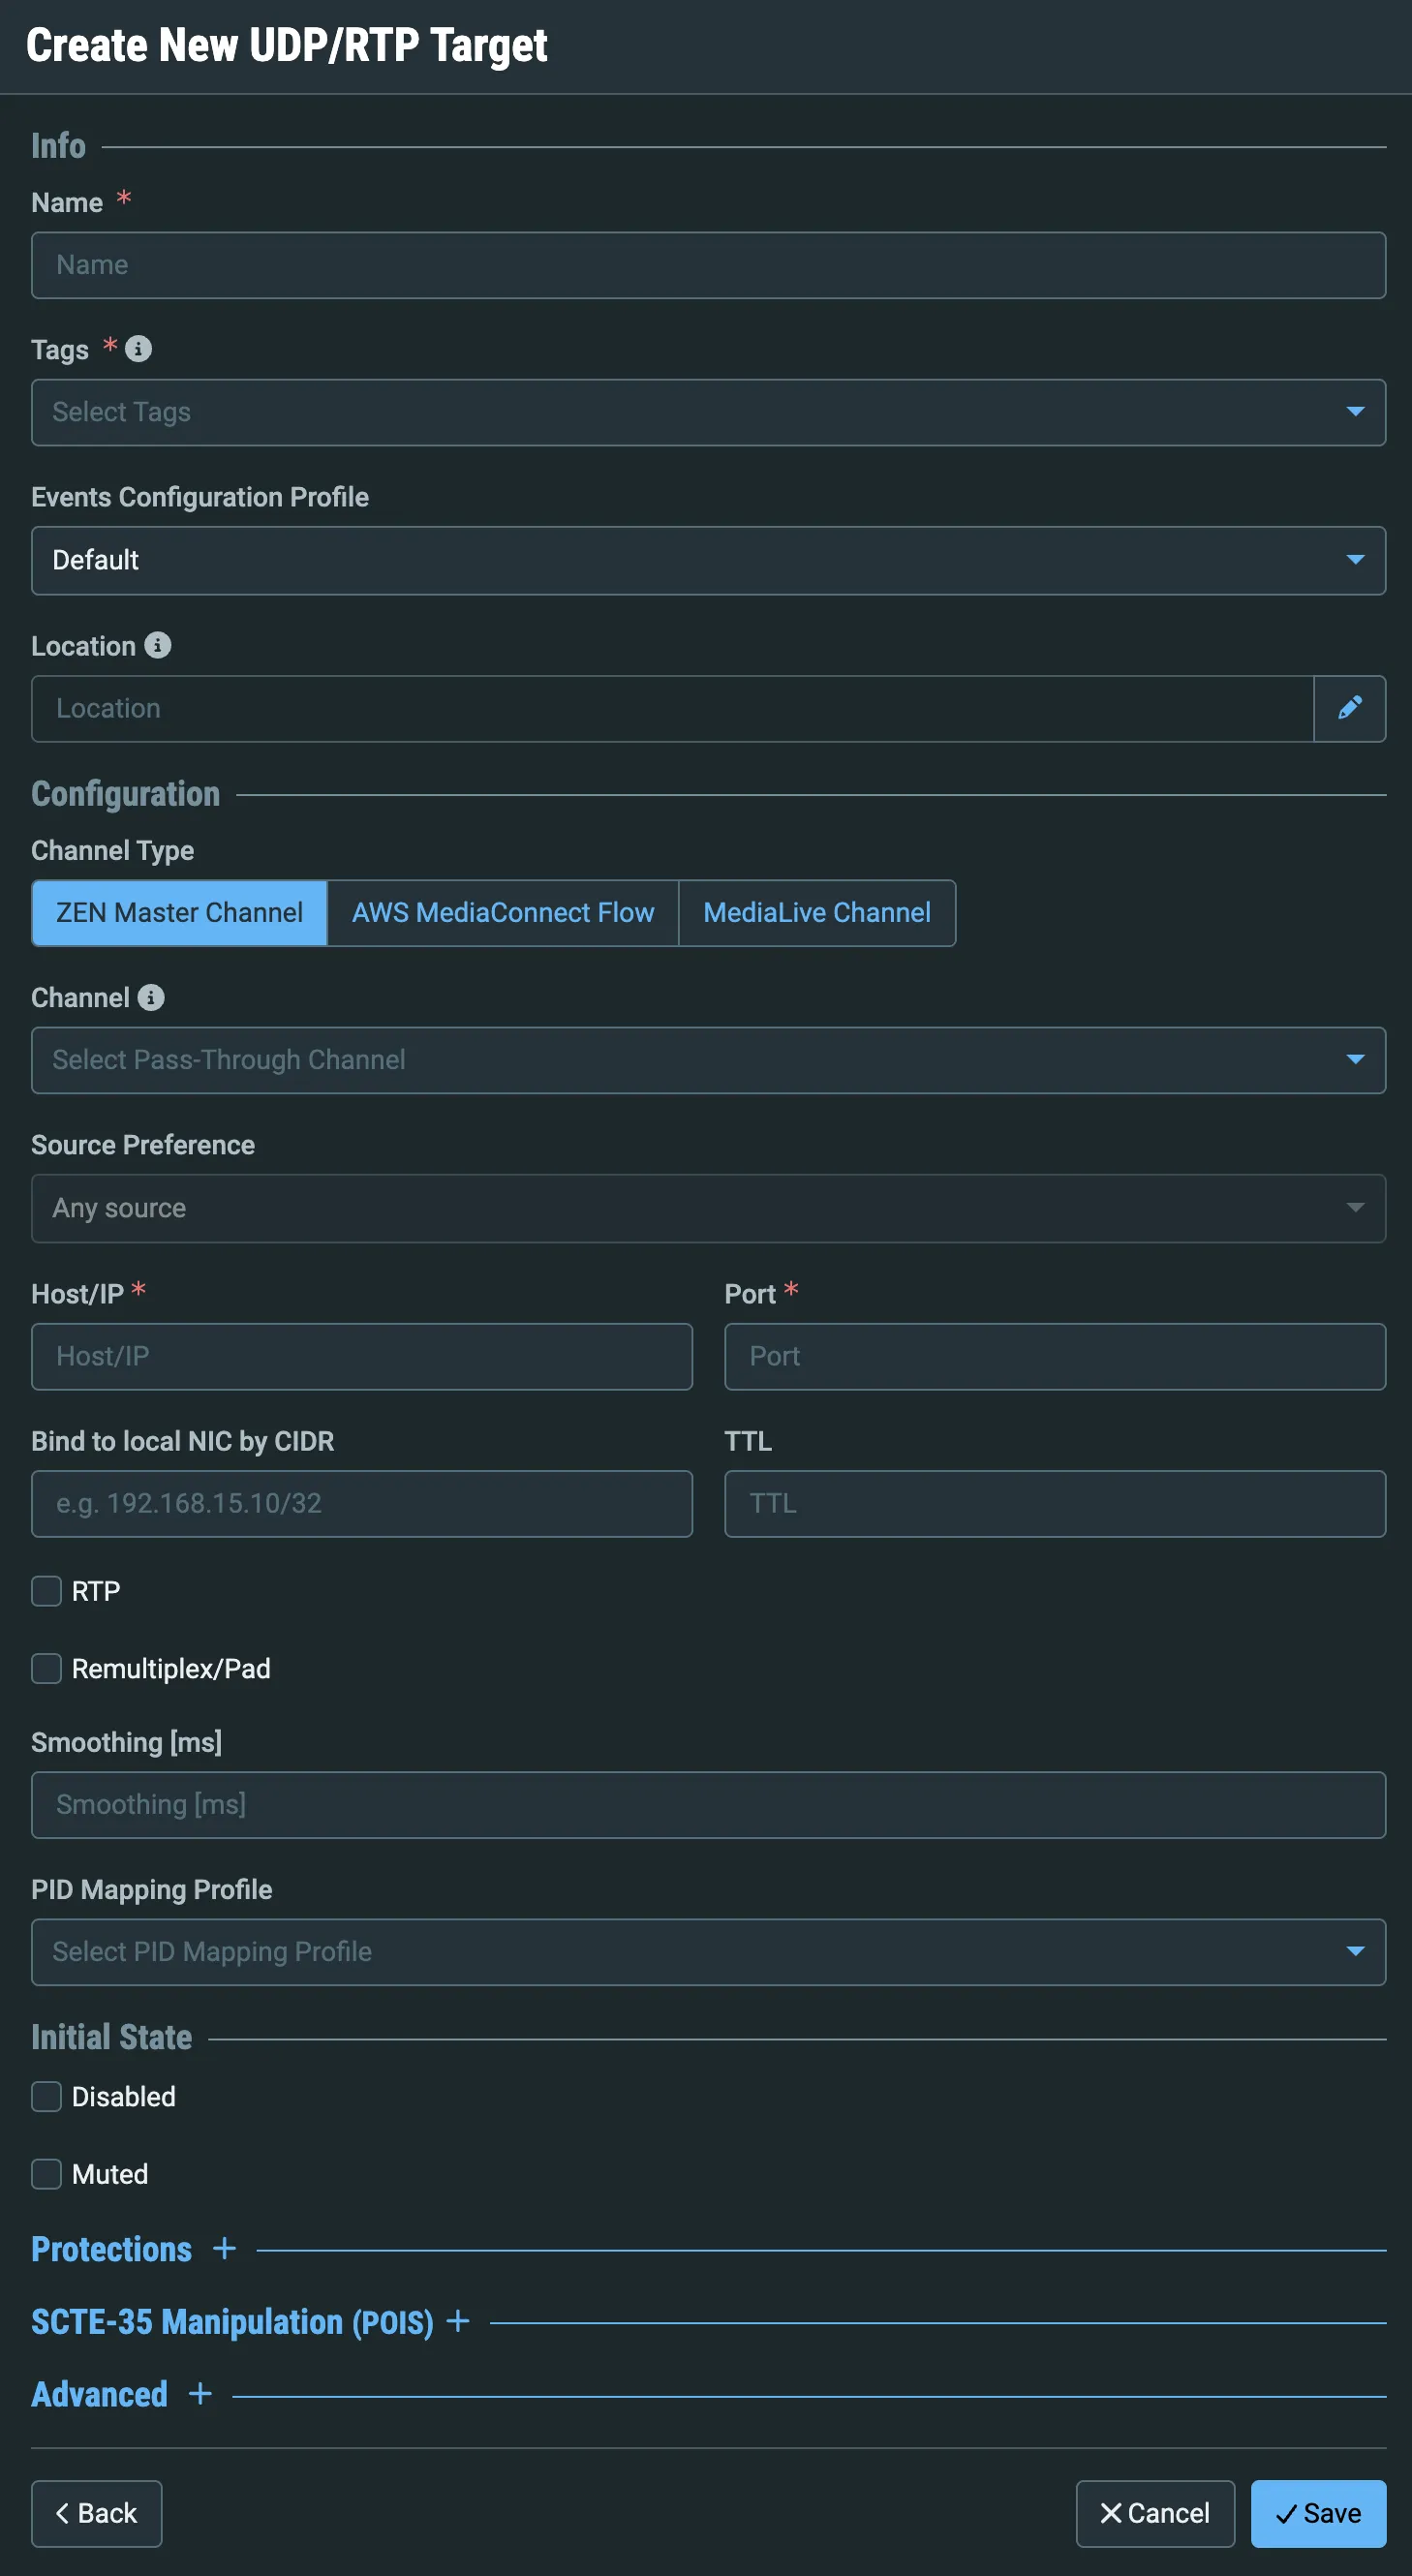Switch to AWS MediaConnect Flow type

(503, 913)
